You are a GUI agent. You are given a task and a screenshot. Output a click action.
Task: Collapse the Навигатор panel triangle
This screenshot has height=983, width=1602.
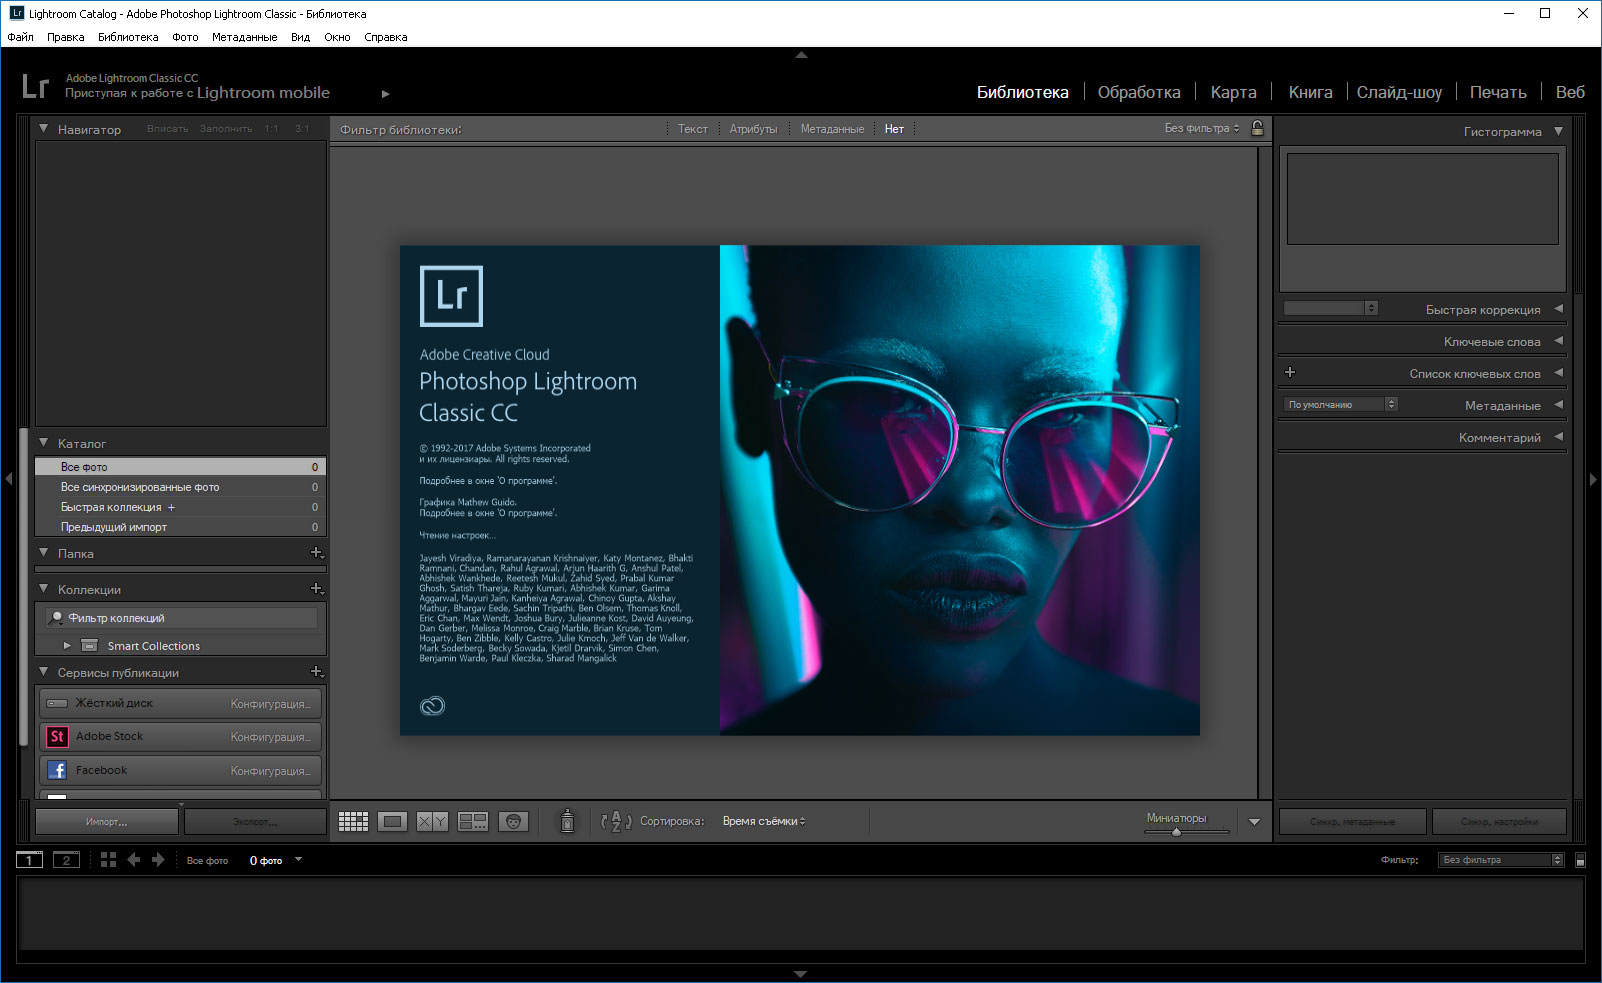click(x=43, y=129)
